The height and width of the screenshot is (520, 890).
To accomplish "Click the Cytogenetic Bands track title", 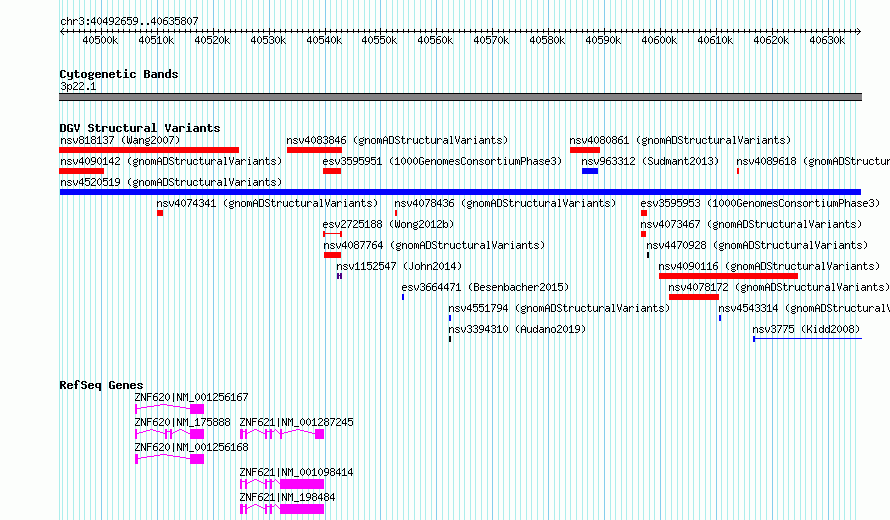I will point(119,74).
